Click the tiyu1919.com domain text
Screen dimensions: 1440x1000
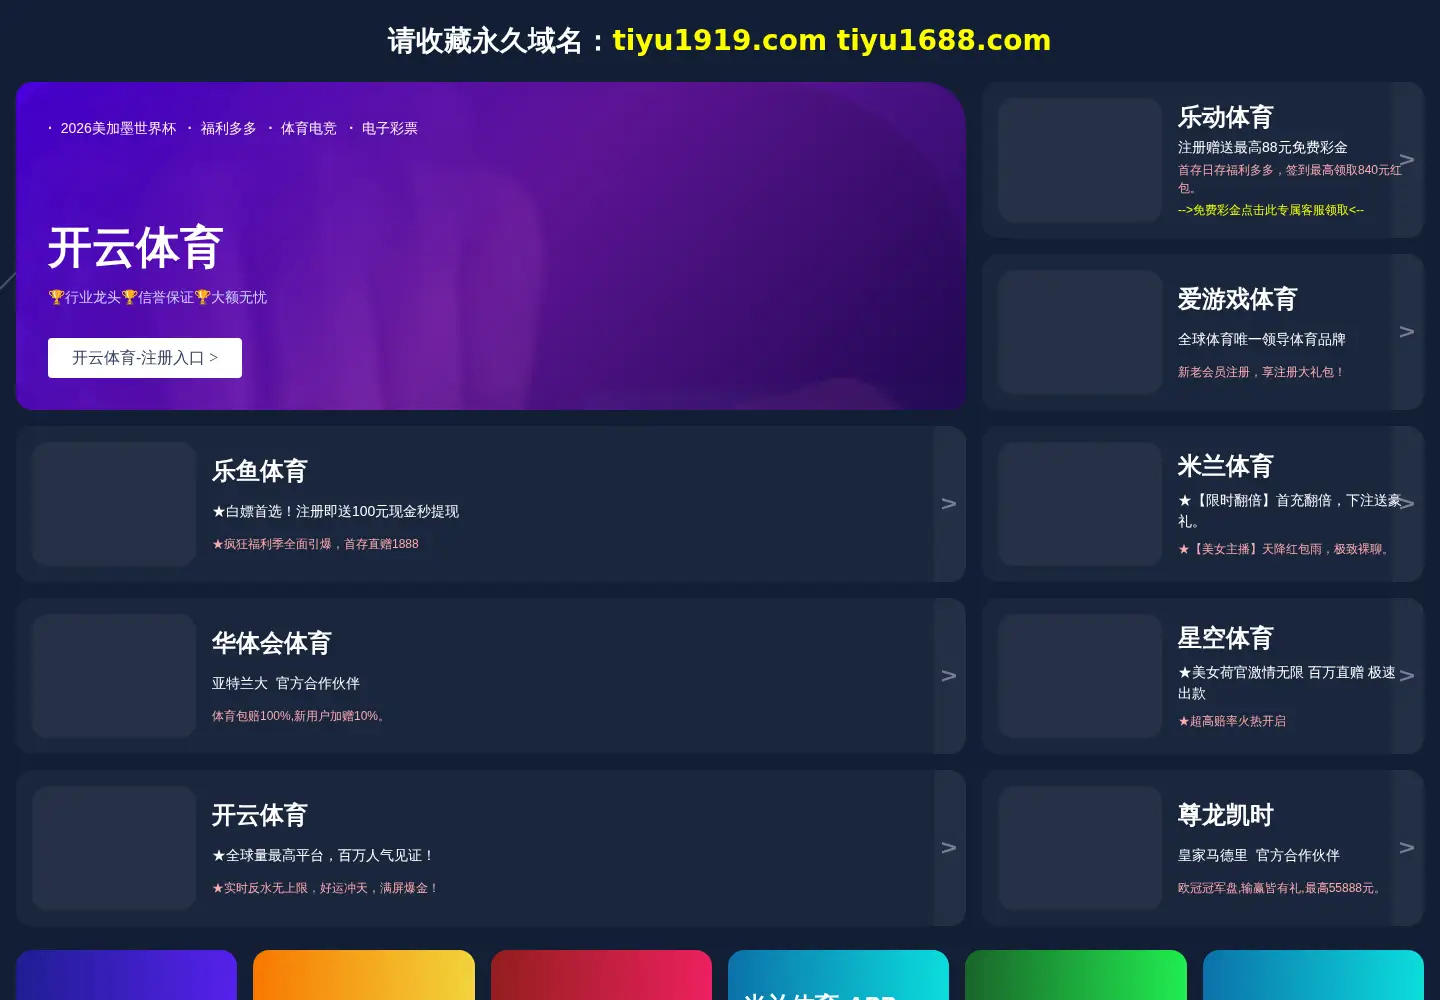[719, 40]
